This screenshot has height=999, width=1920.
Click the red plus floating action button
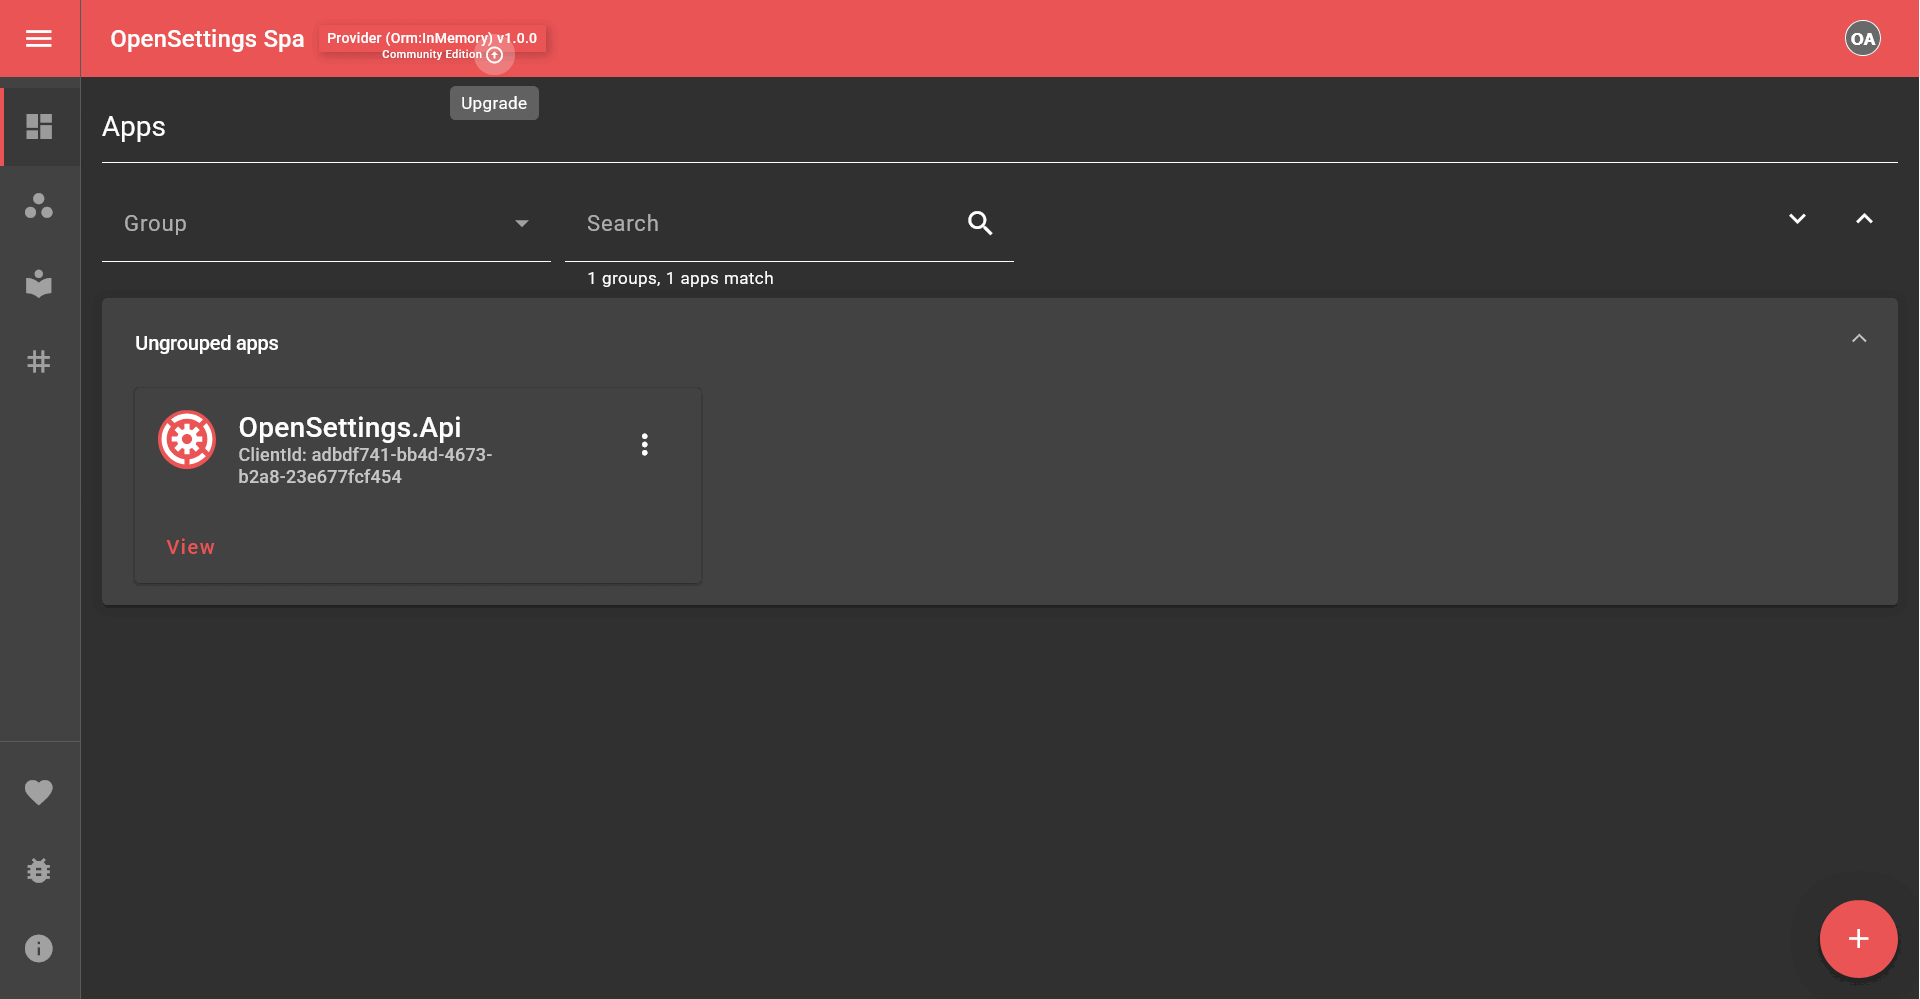tap(1858, 939)
